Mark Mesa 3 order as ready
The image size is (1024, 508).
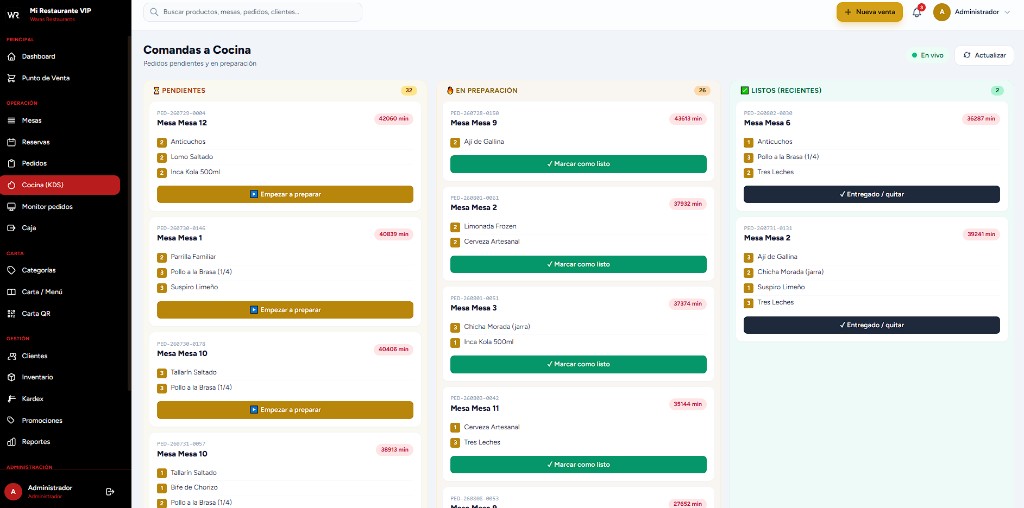tap(578, 364)
